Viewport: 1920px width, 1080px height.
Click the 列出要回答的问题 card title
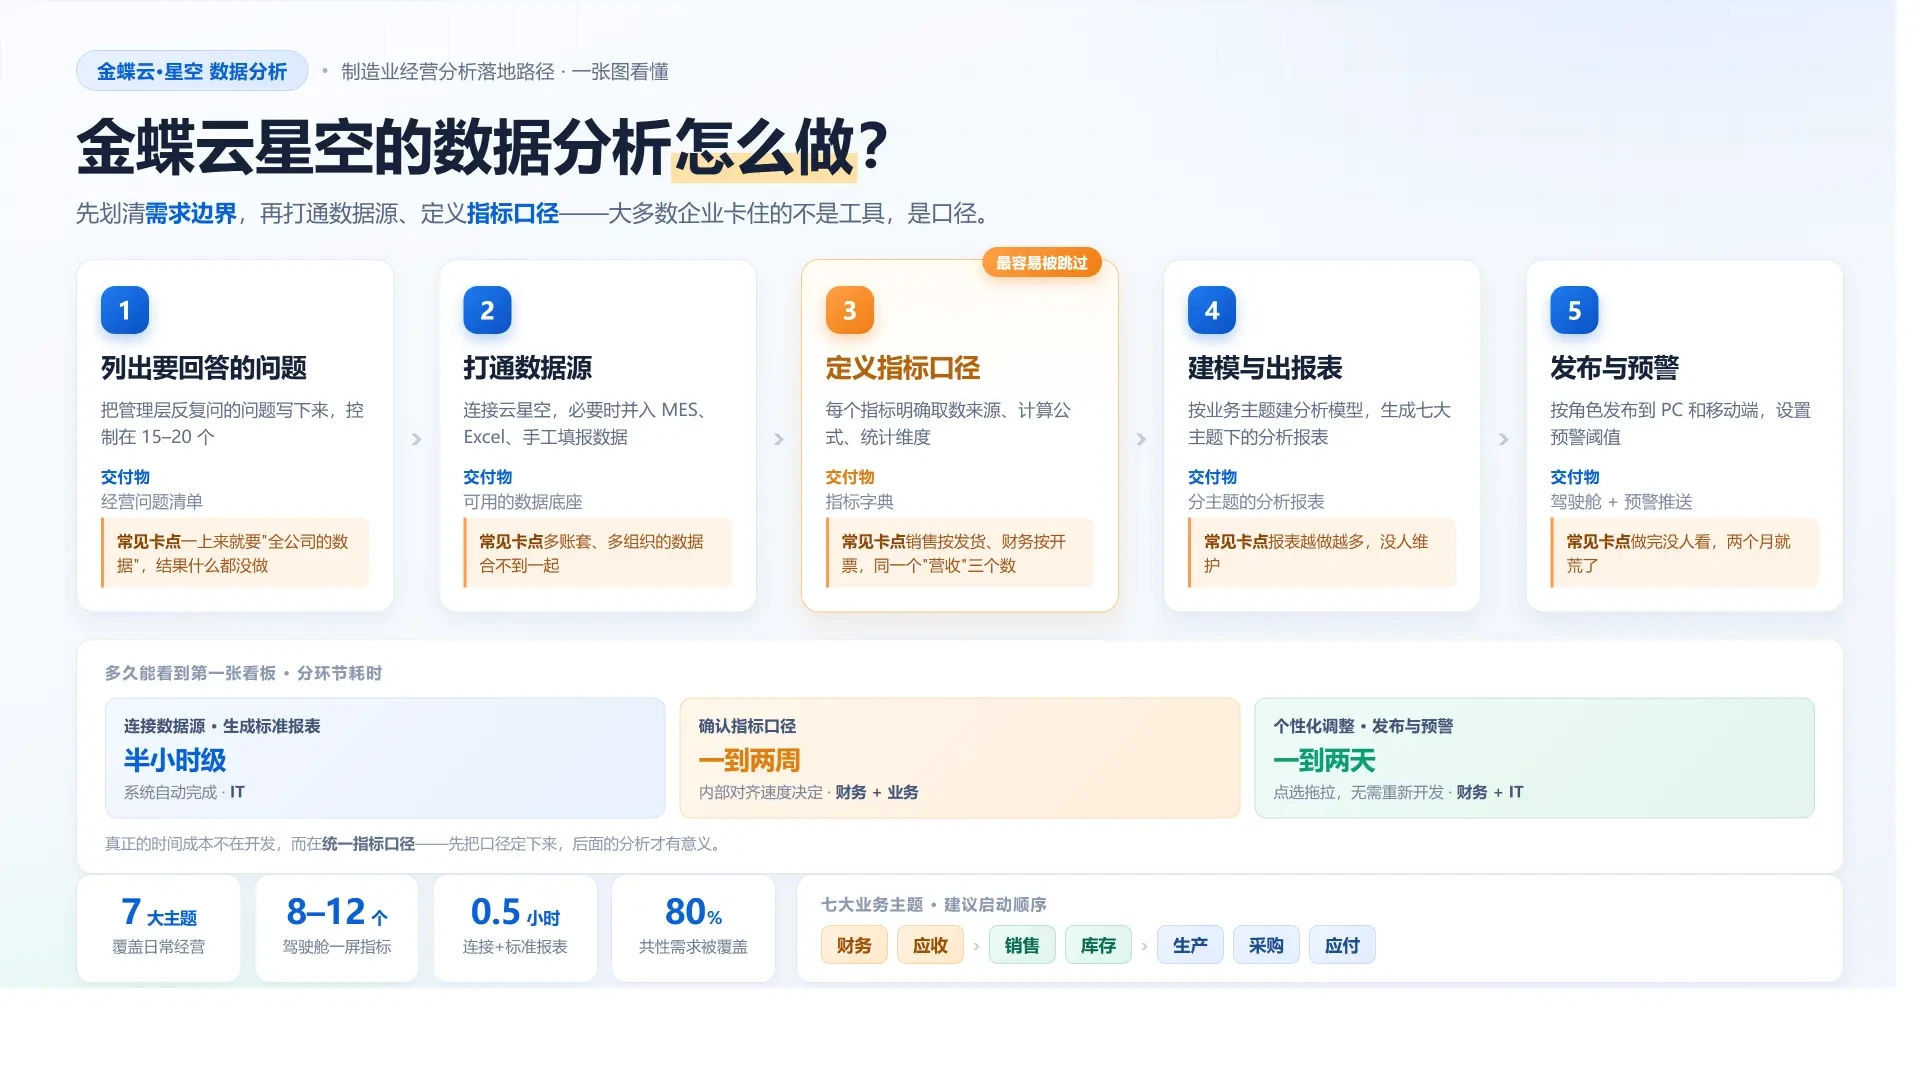(x=204, y=368)
